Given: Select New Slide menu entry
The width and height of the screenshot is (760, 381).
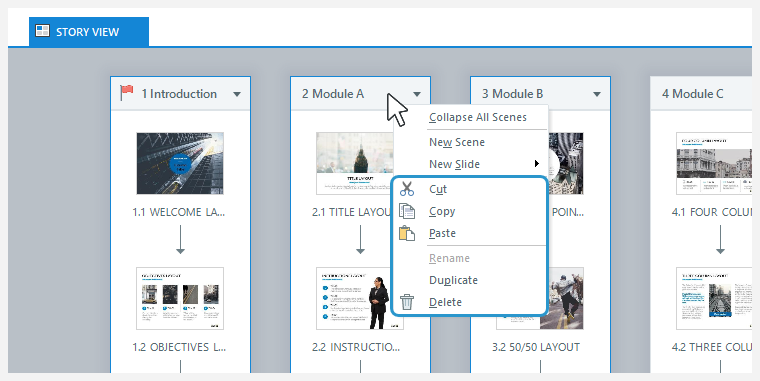Looking at the screenshot, I should (x=454, y=164).
